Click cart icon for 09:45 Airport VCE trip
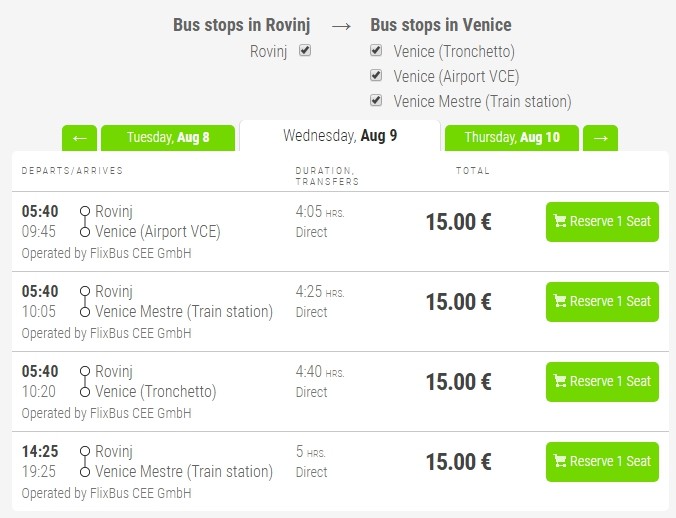 pyautogui.click(x=560, y=221)
